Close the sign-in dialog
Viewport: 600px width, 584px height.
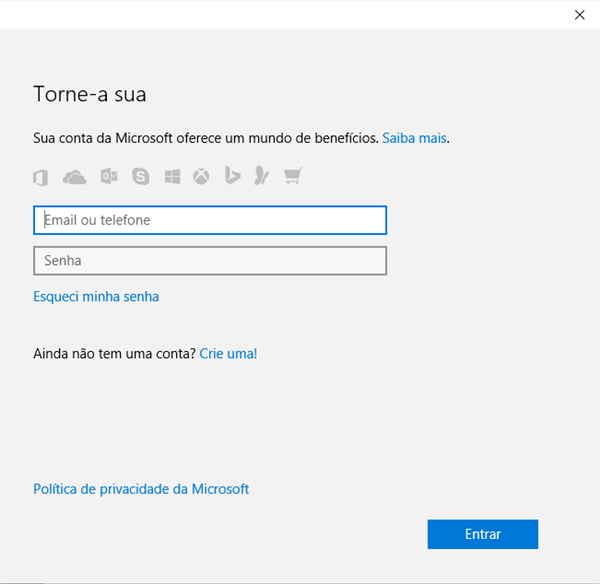(580, 15)
